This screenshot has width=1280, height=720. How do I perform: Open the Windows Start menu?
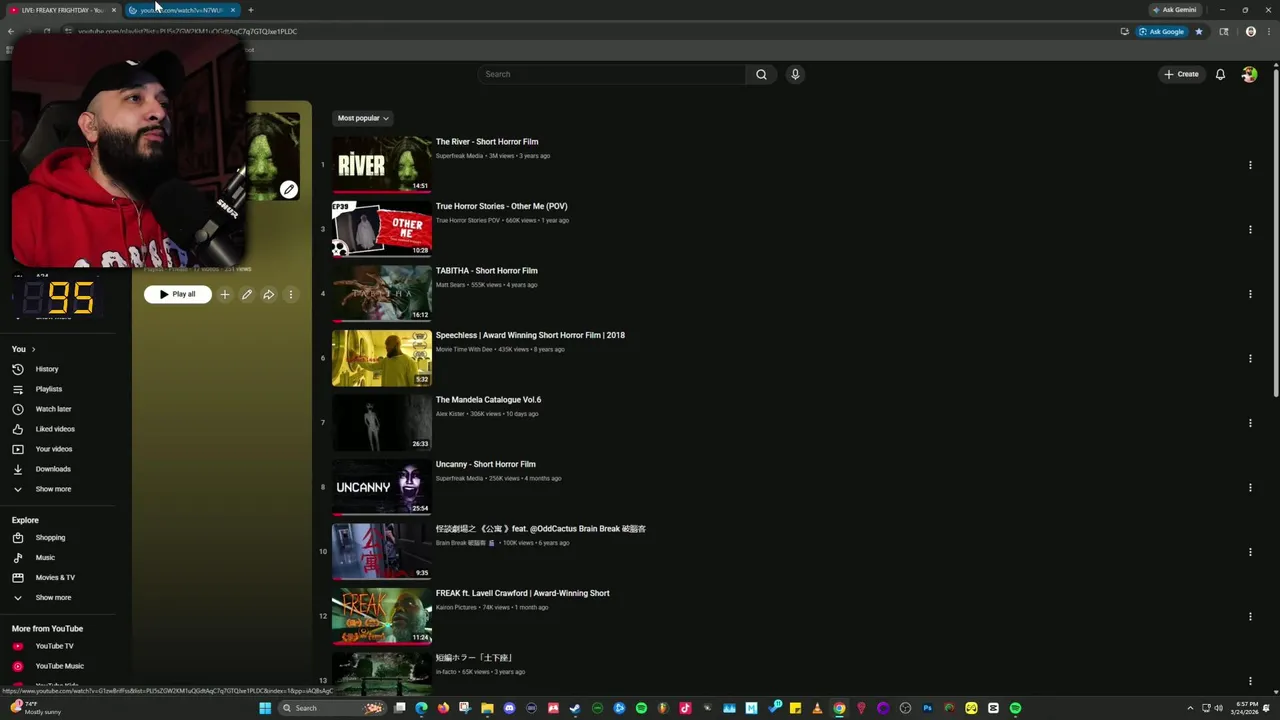tap(265, 708)
